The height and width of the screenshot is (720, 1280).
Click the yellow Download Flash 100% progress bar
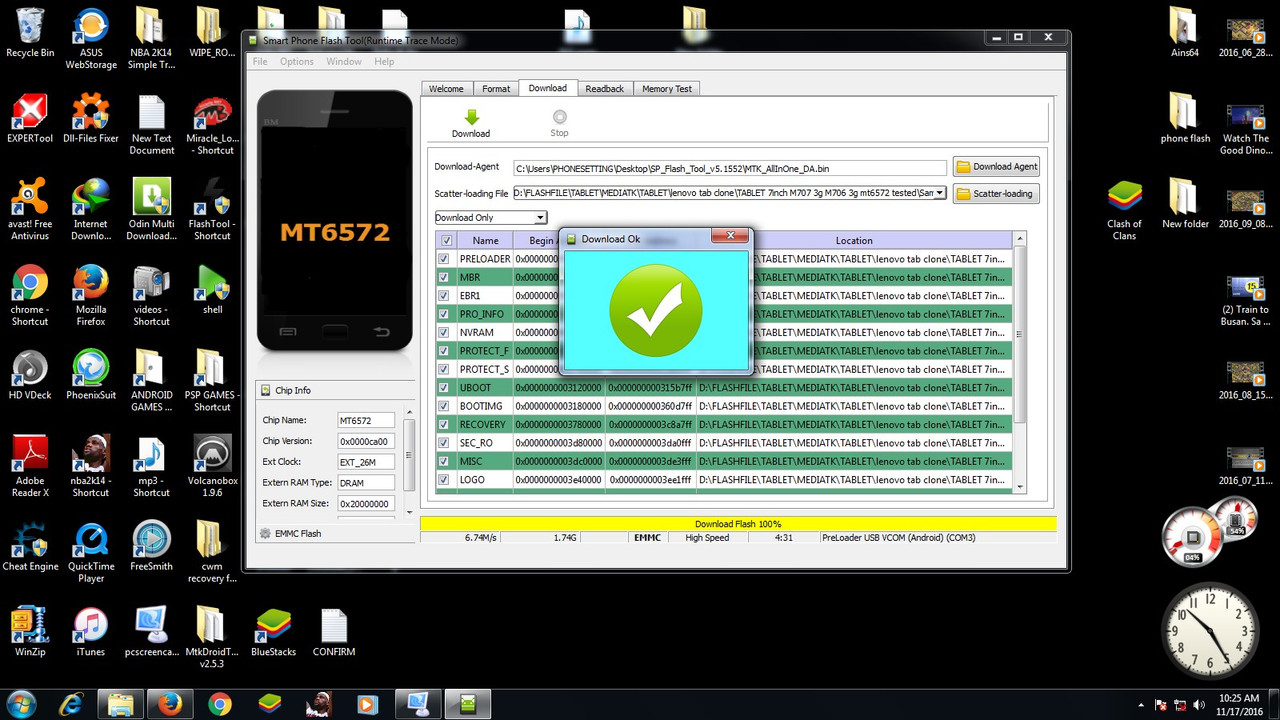738,524
